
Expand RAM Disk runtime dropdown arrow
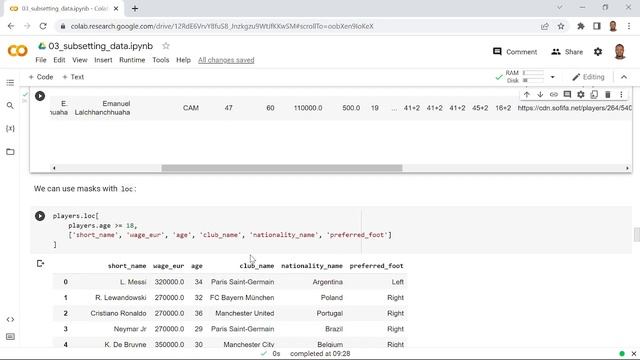point(552,77)
